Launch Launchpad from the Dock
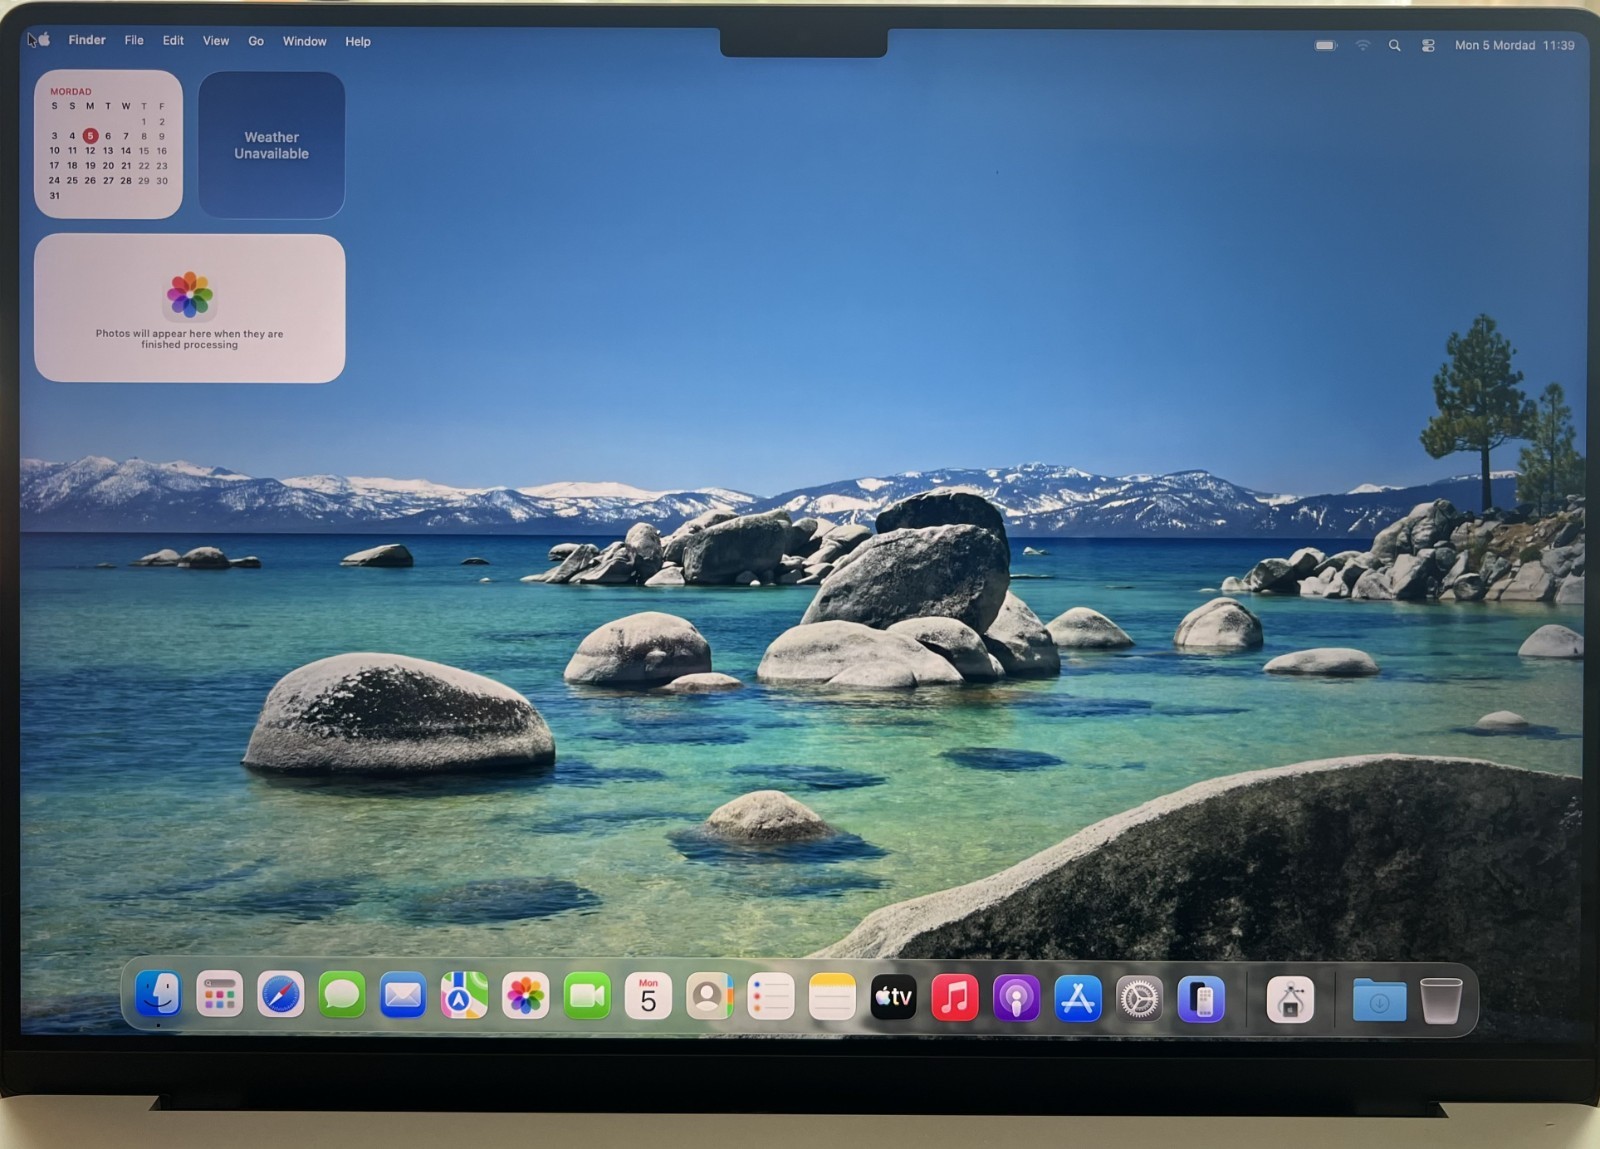The width and height of the screenshot is (1600, 1149). click(x=219, y=996)
